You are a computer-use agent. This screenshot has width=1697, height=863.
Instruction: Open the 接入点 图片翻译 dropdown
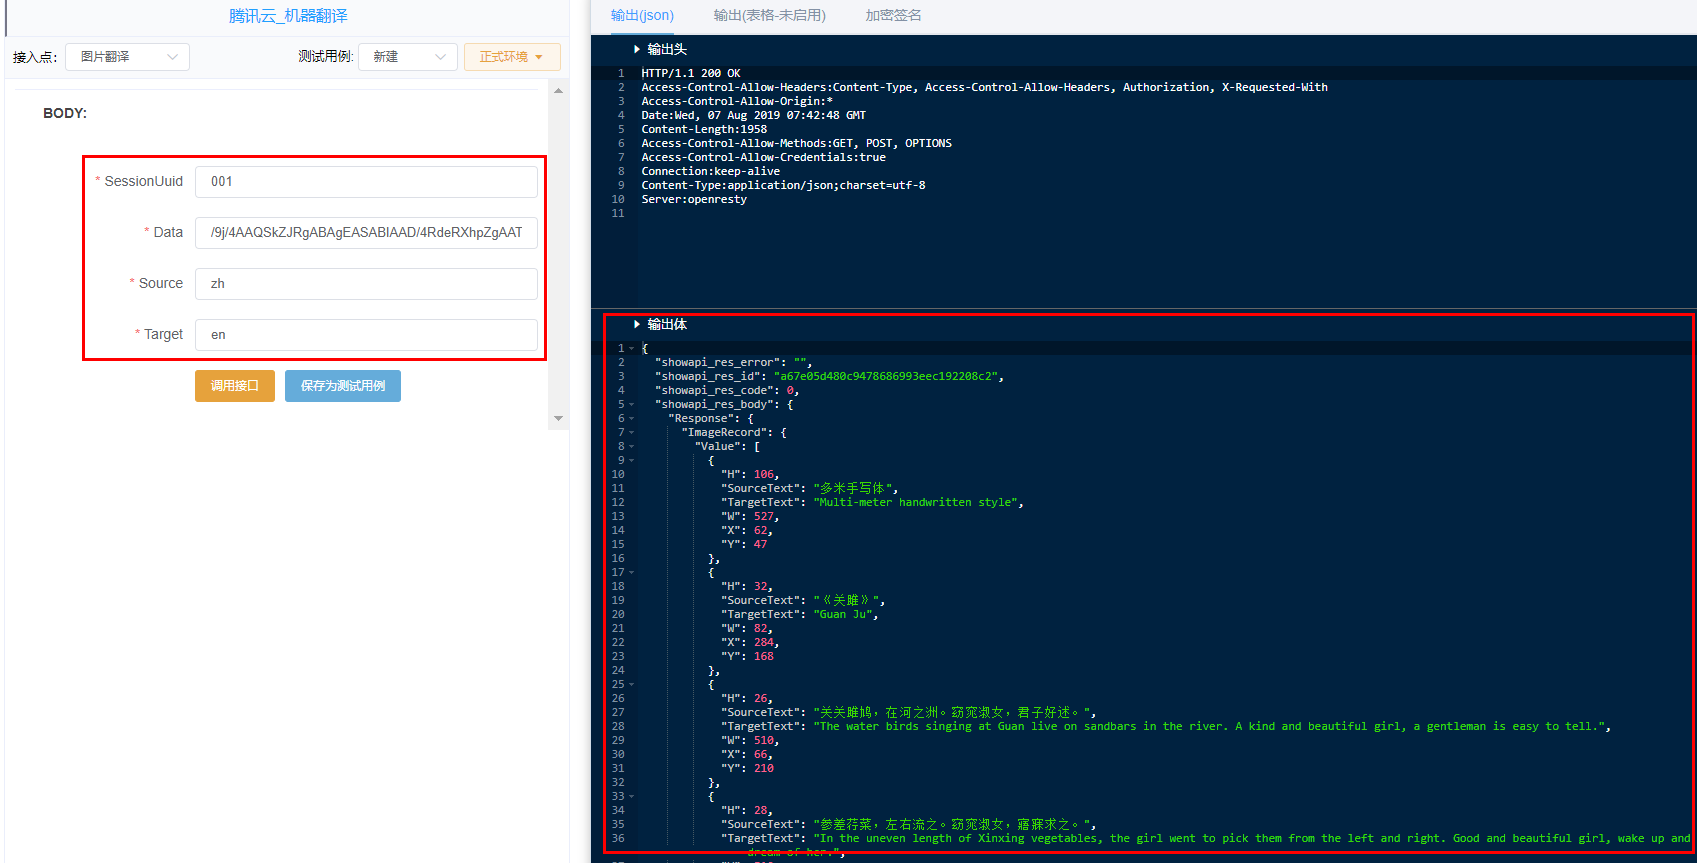(x=127, y=57)
